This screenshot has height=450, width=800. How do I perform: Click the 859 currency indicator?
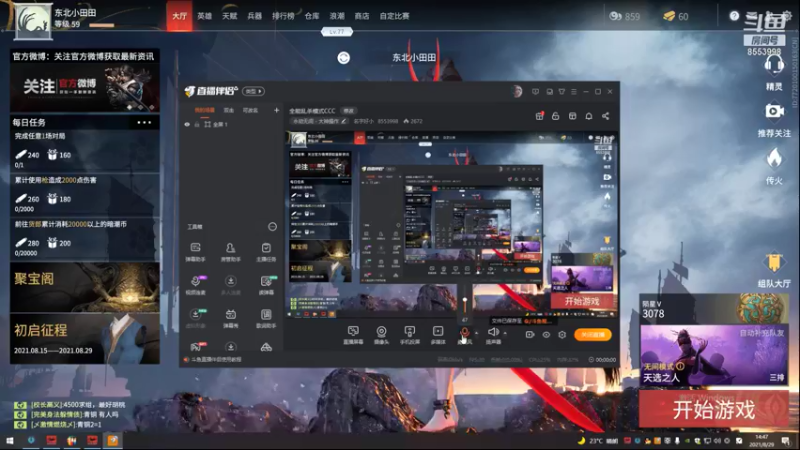click(x=624, y=16)
